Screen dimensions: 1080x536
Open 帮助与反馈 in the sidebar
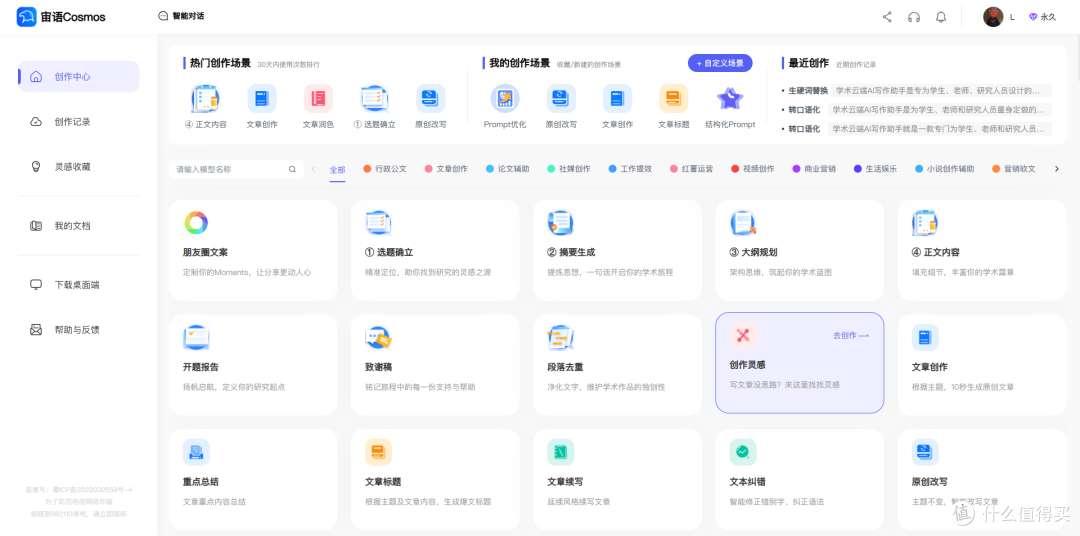[79, 329]
